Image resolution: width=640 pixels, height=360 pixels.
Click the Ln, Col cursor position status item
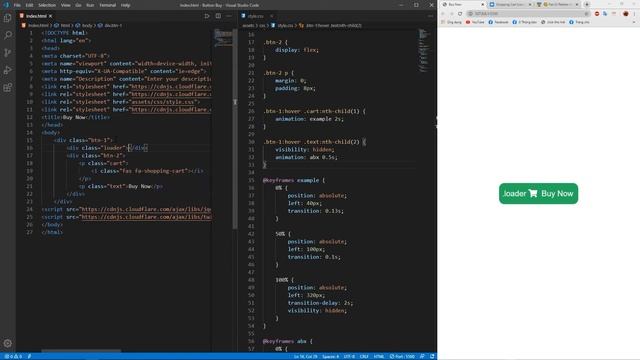pyautogui.click(x=306, y=356)
